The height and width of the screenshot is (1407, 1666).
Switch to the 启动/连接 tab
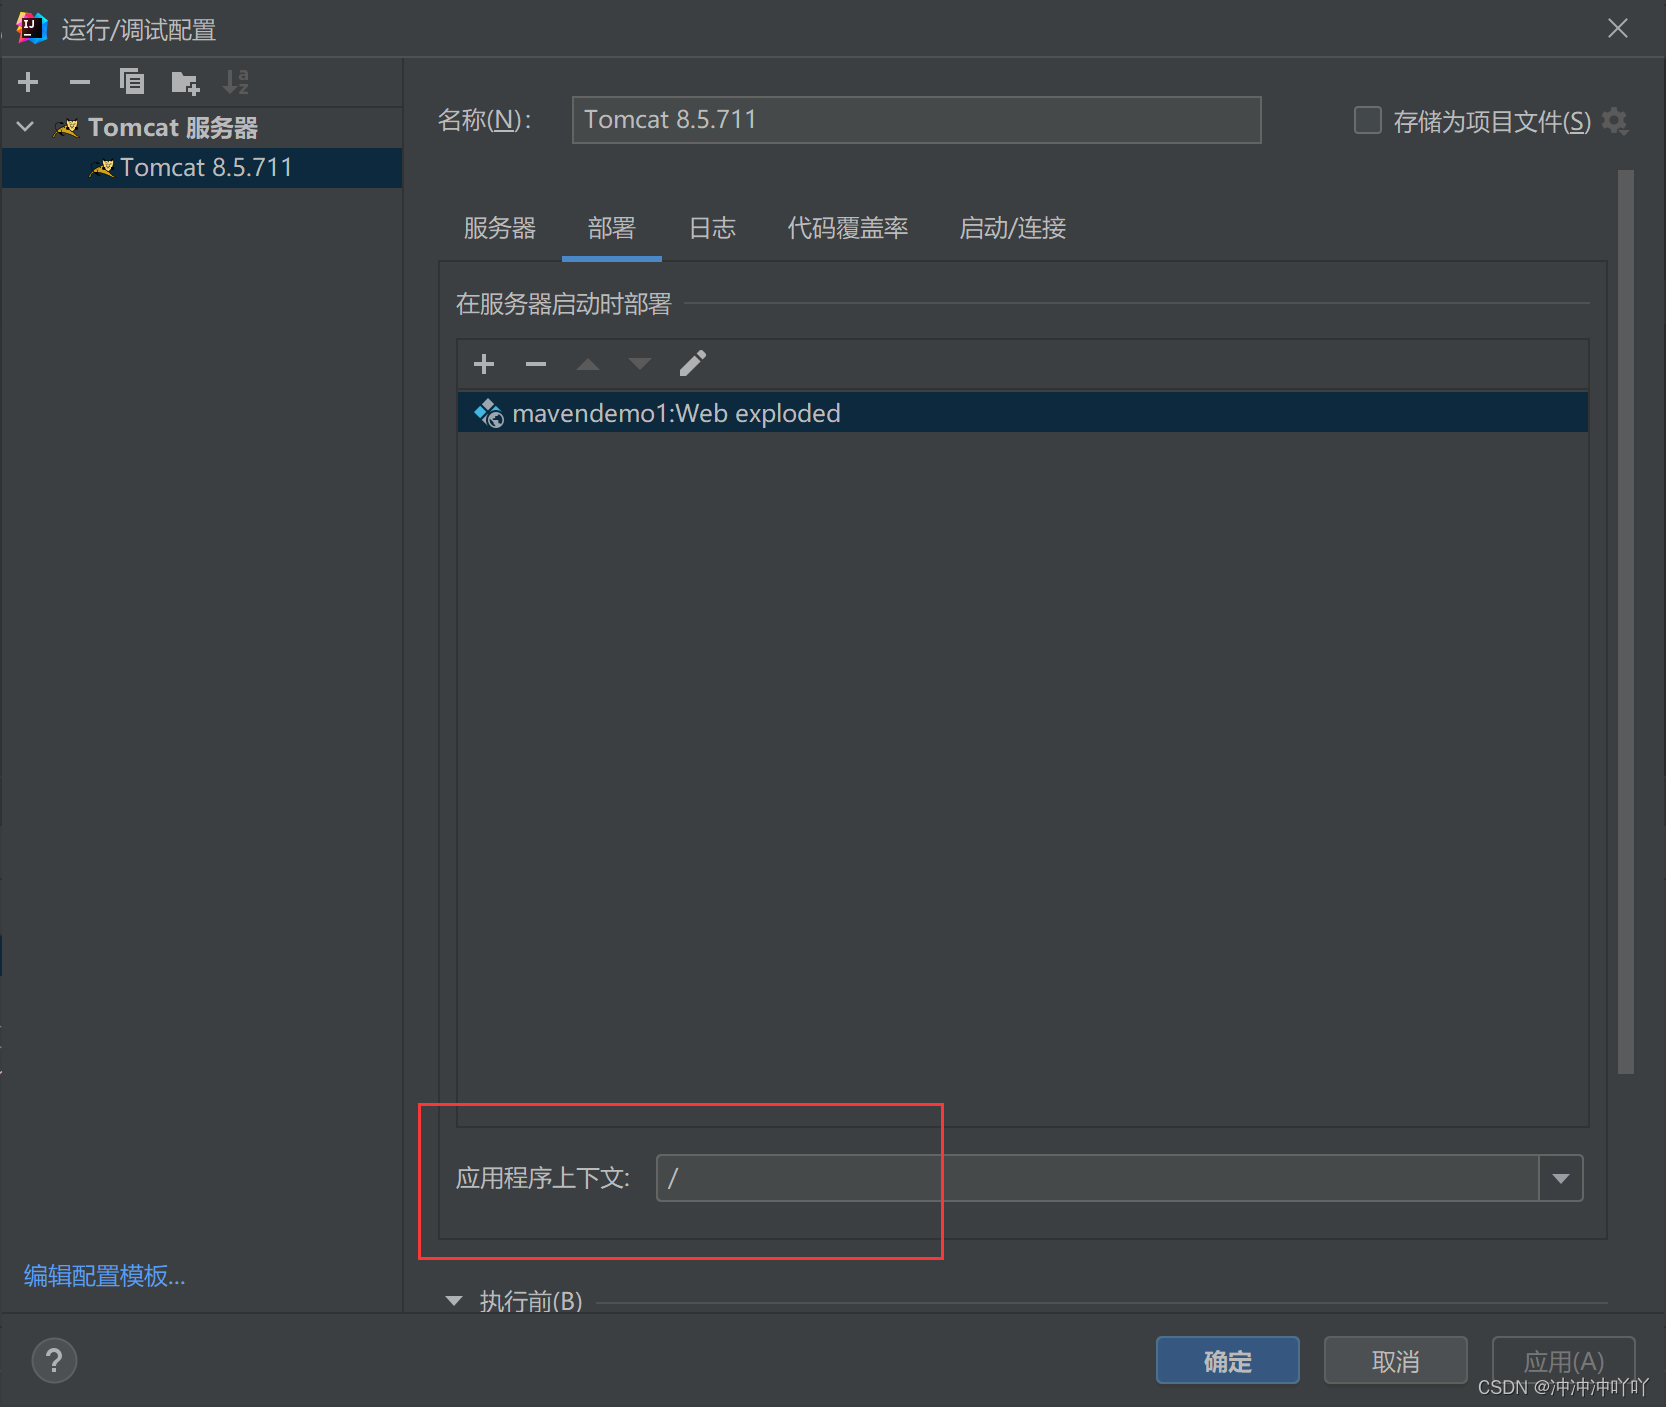[x=1013, y=228]
